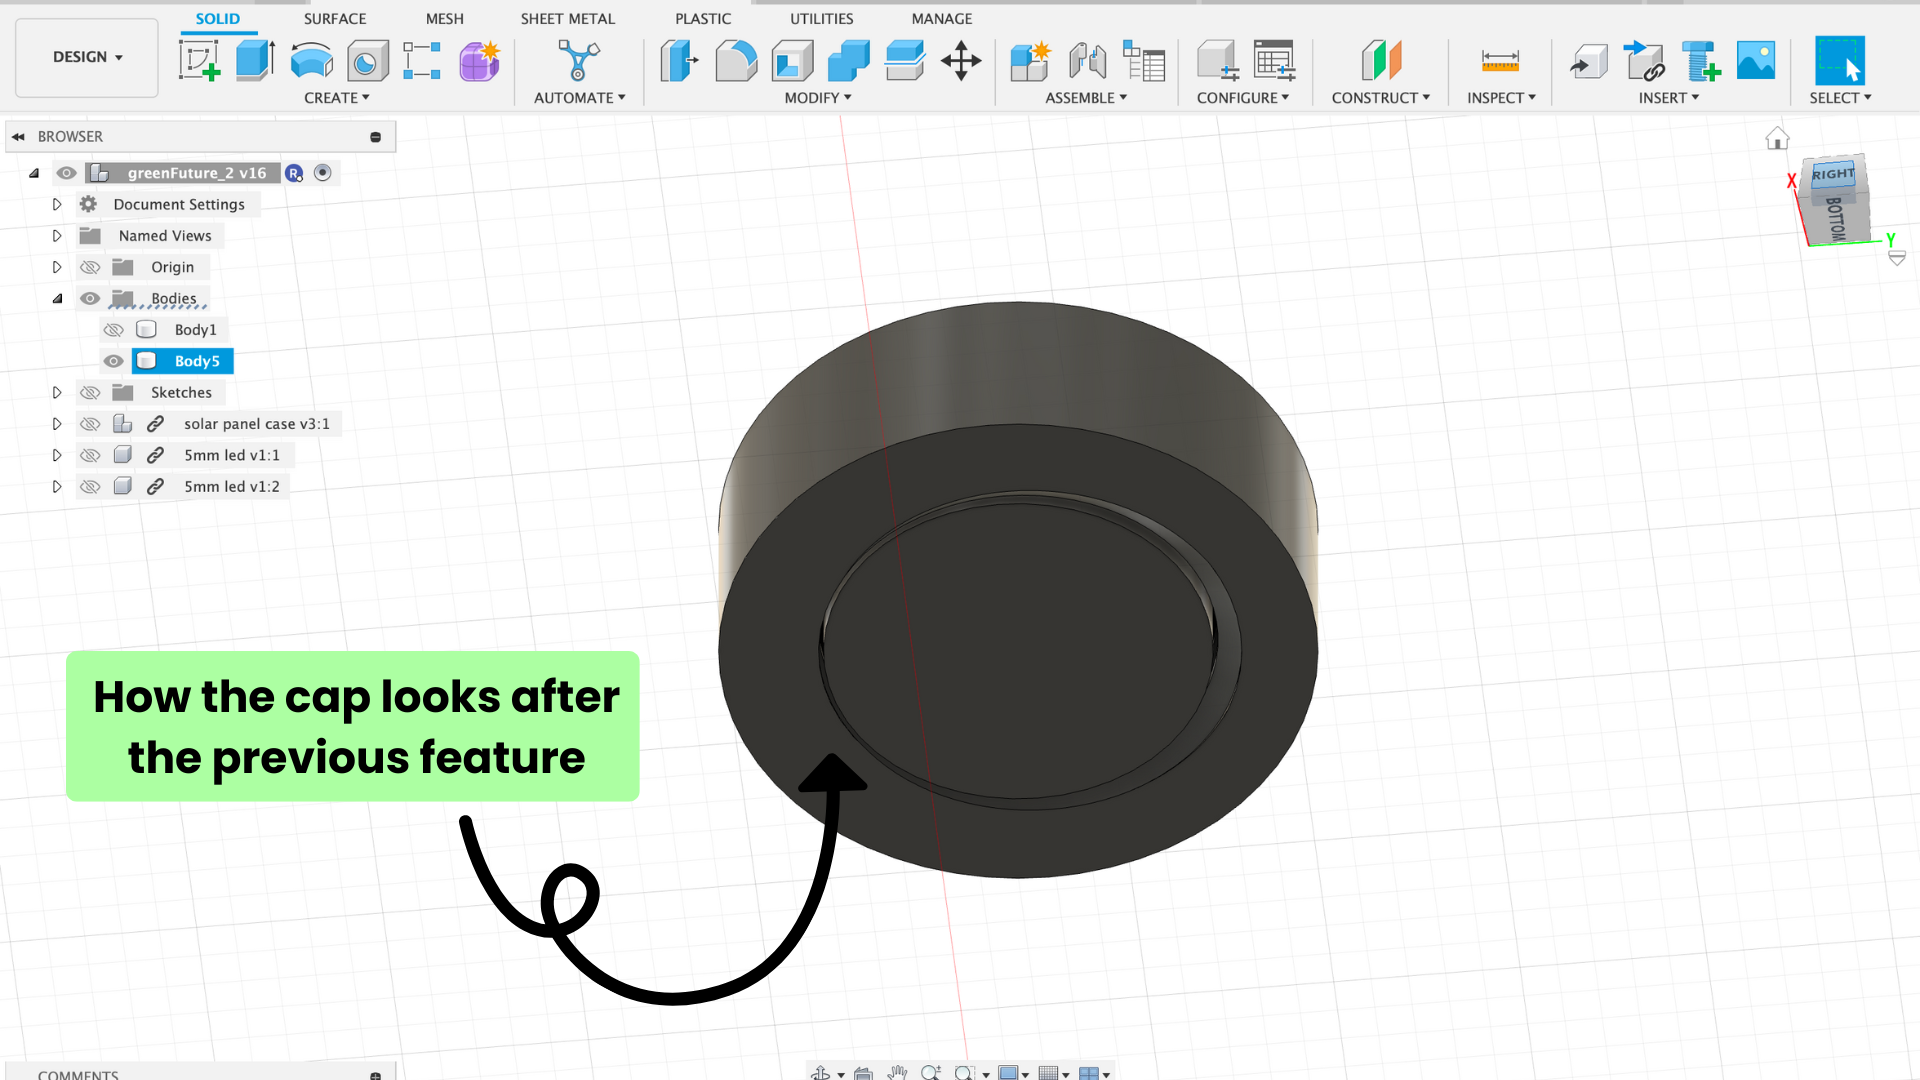Open the MODIFY dropdown menu
This screenshot has width=1920, height=1080.
tap(818, 98)
